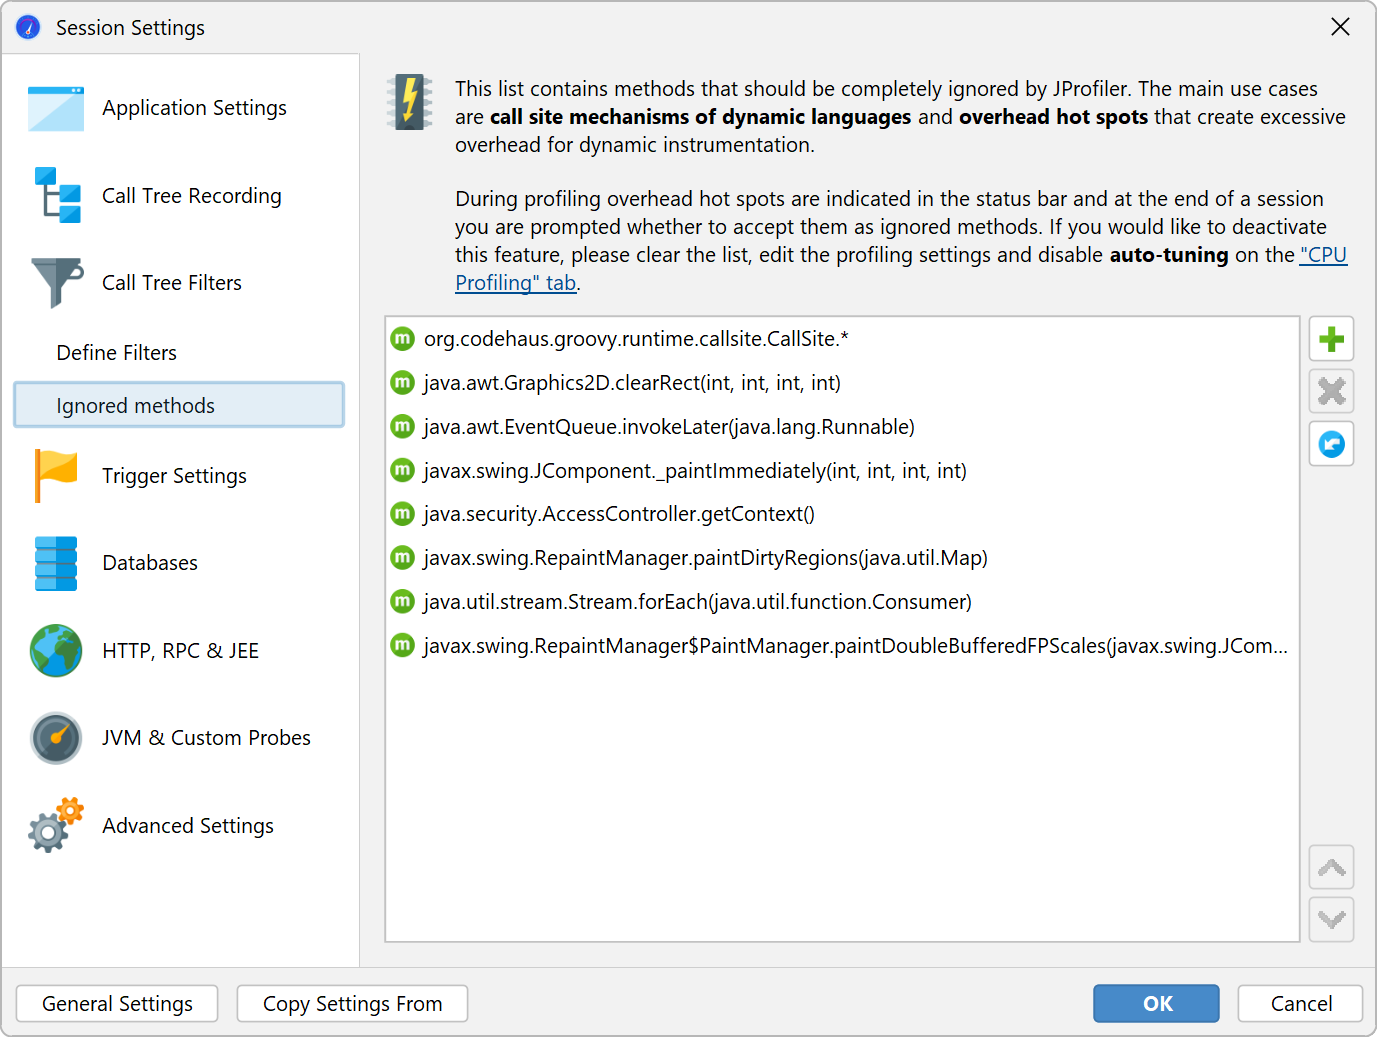Select java.util.stream.Stream.forEach entry

pos(842,602)
